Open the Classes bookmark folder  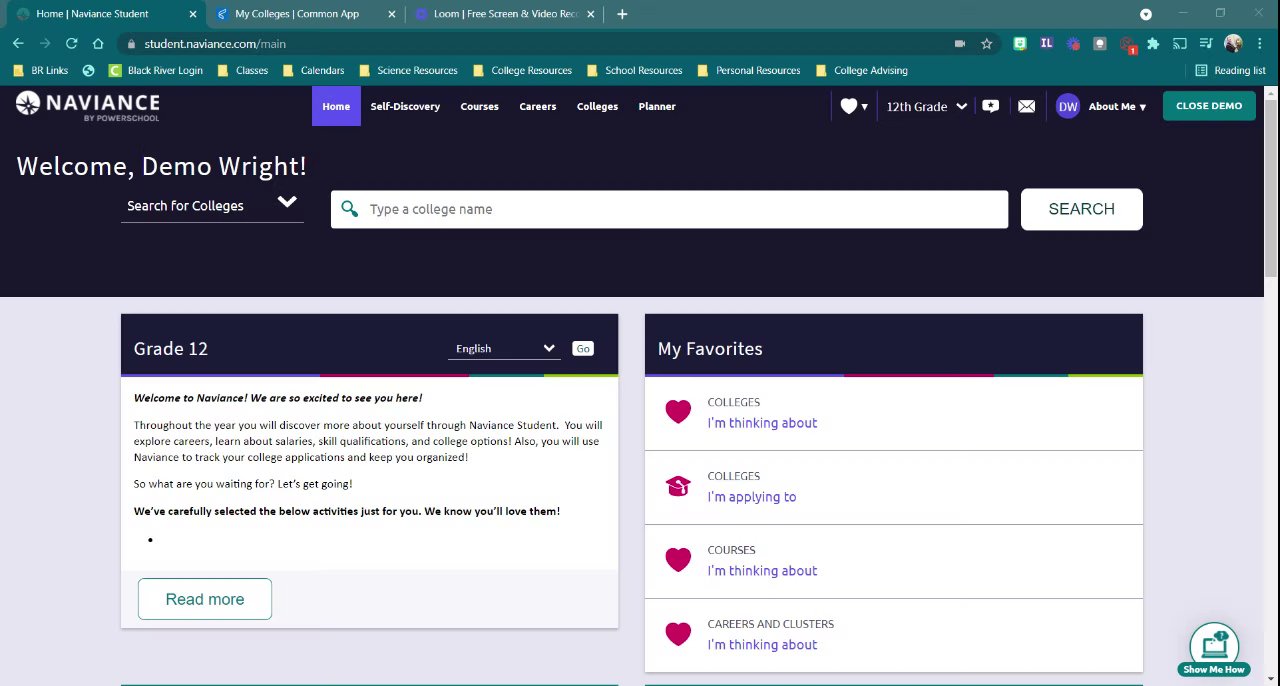click(x=243, y=70)
